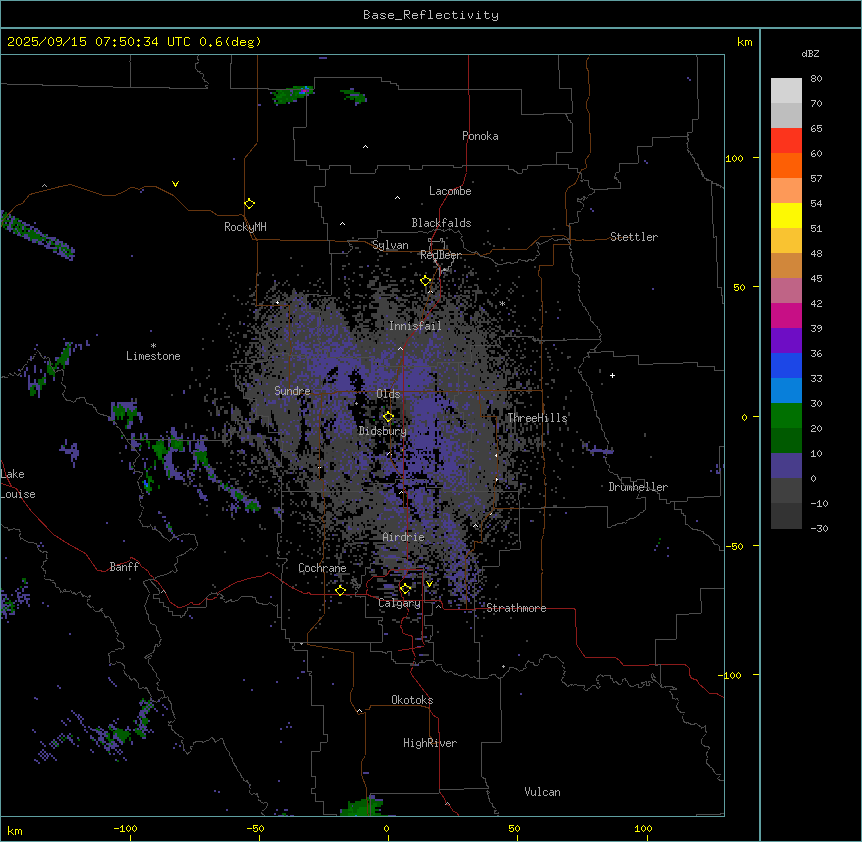This screenshot has height=842, width=862.
Task: Select the Airdrie town label
Action: coord(404,537)
